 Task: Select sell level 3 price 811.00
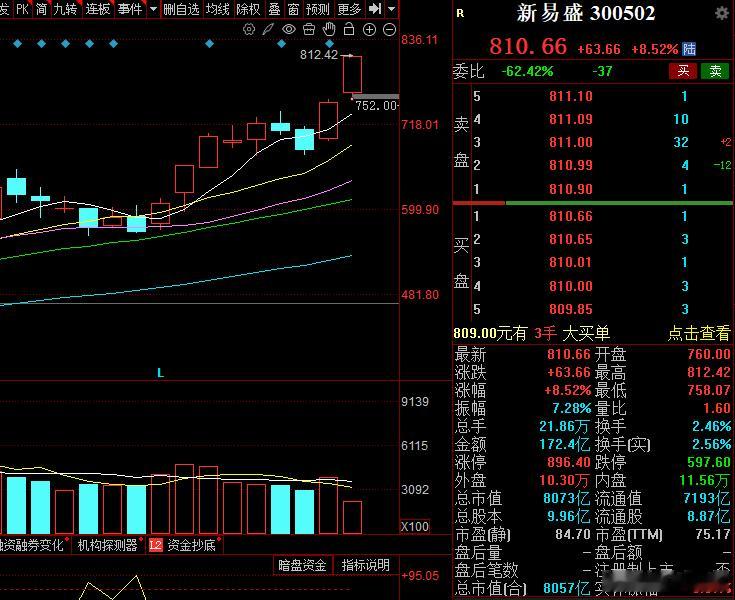coord(570,142)
